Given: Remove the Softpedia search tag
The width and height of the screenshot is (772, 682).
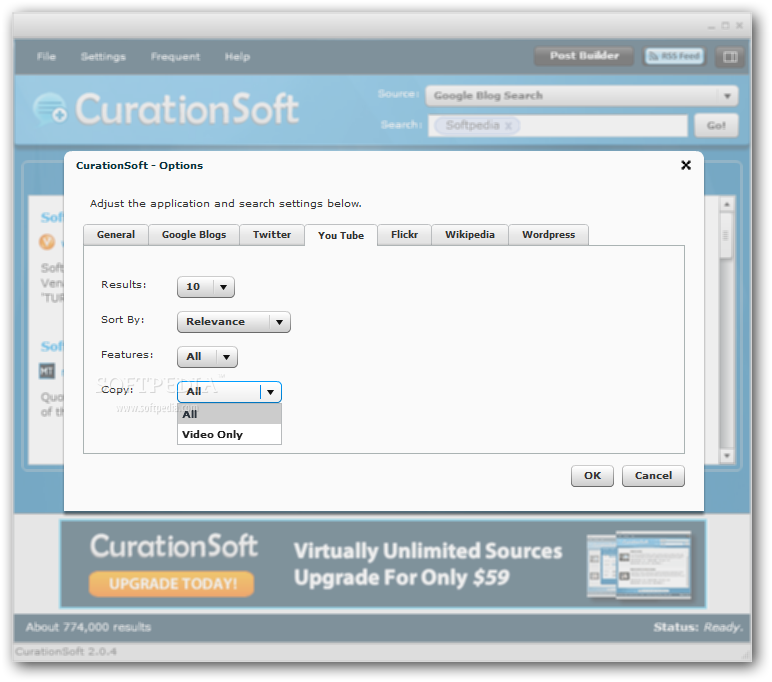Looking at the screenshot, I should point(509,126).
